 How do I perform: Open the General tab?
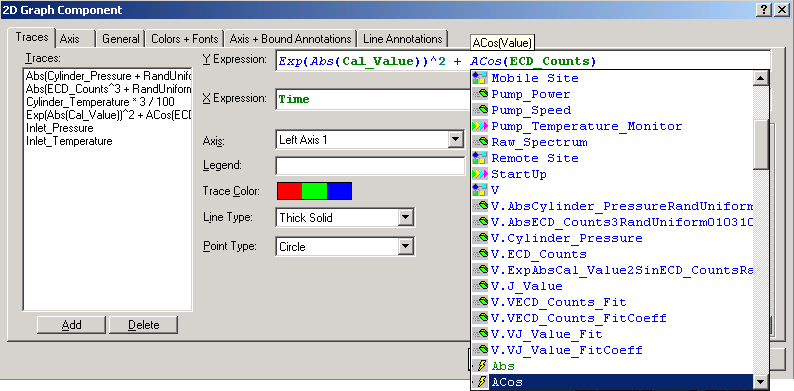(121, 39)
